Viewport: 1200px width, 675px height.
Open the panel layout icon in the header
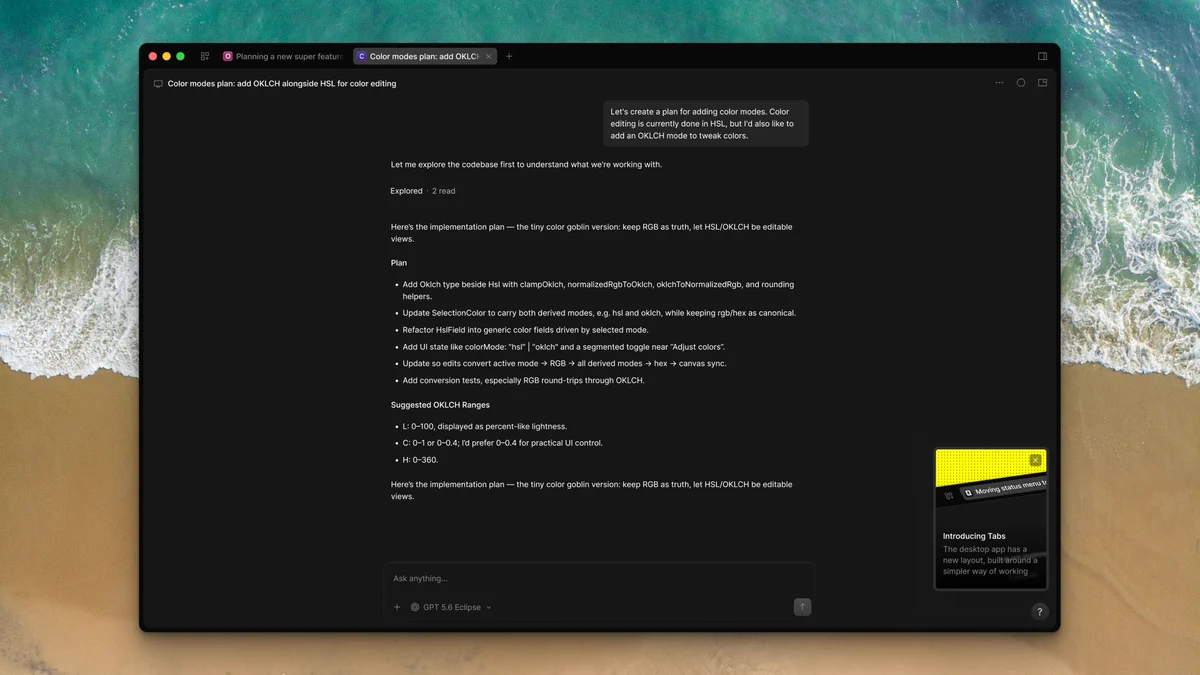[1042, 83]
